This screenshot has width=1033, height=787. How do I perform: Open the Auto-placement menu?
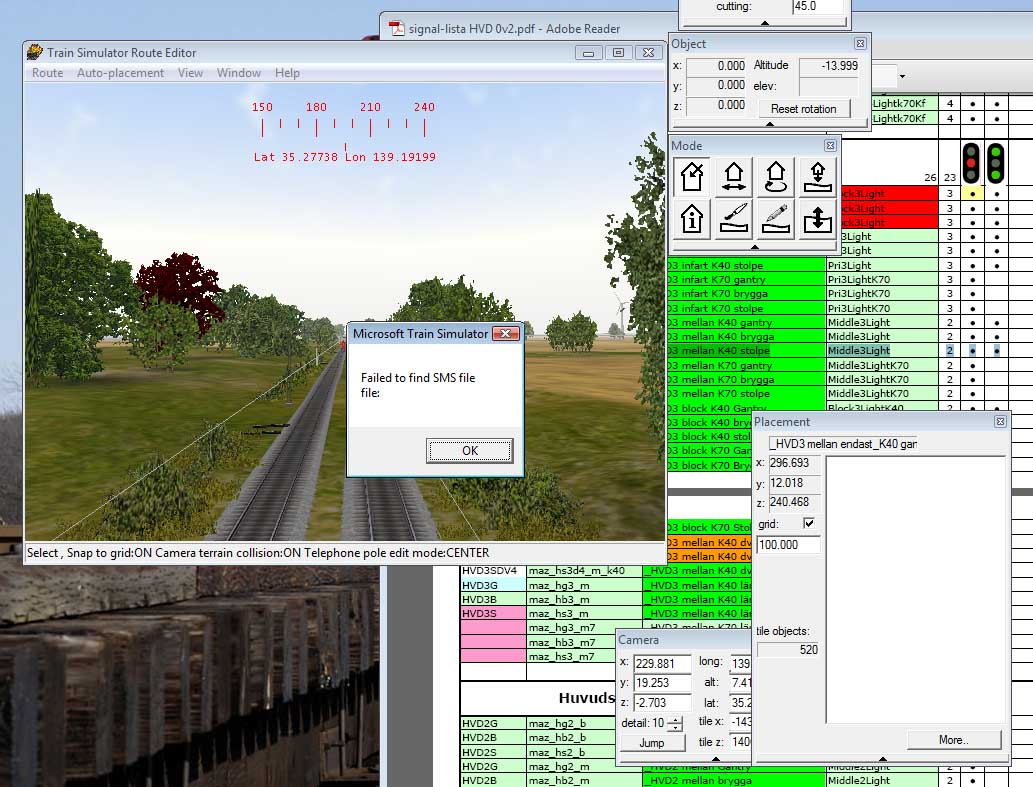(x=120, y=73)
